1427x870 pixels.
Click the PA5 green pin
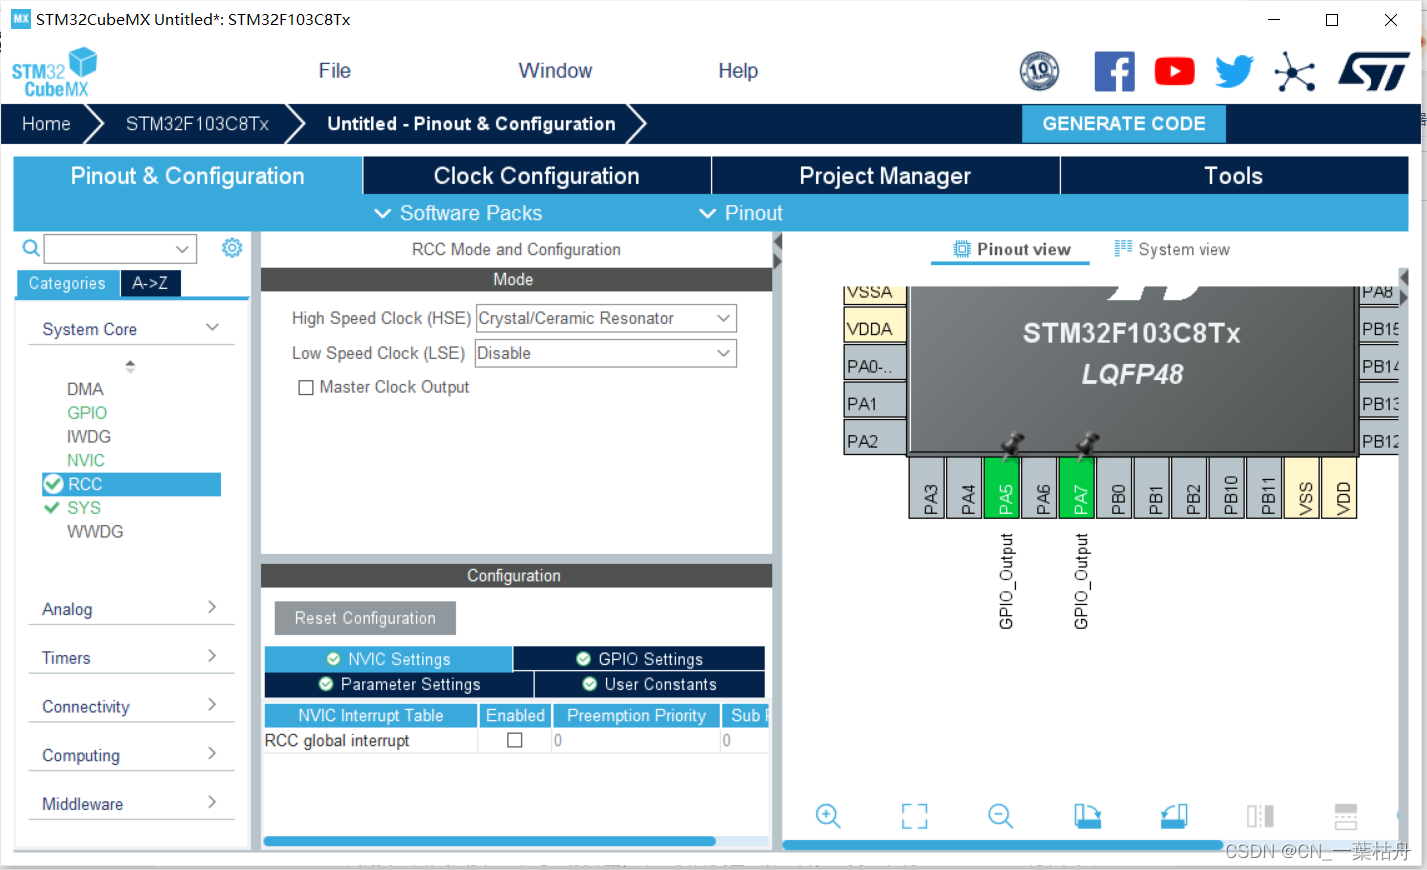[1002, 488]
